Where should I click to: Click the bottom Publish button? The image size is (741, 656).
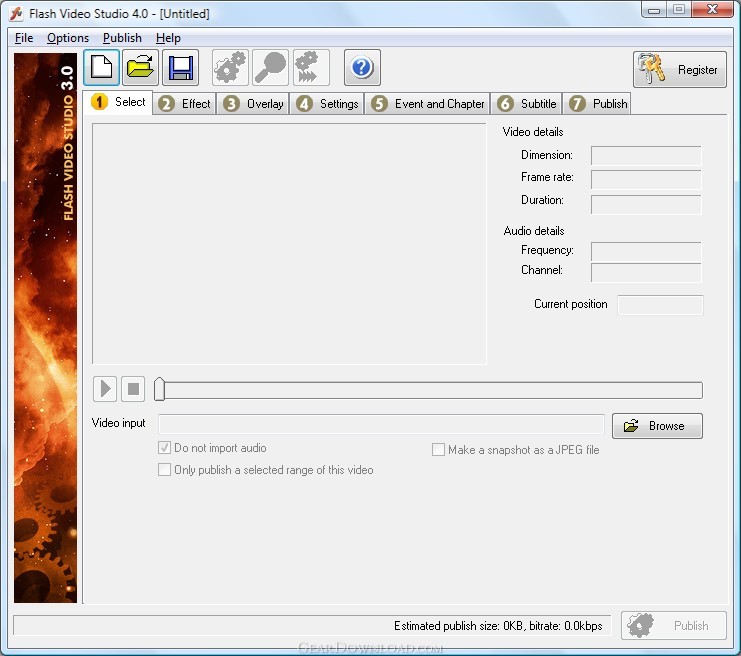coord(674,625)
